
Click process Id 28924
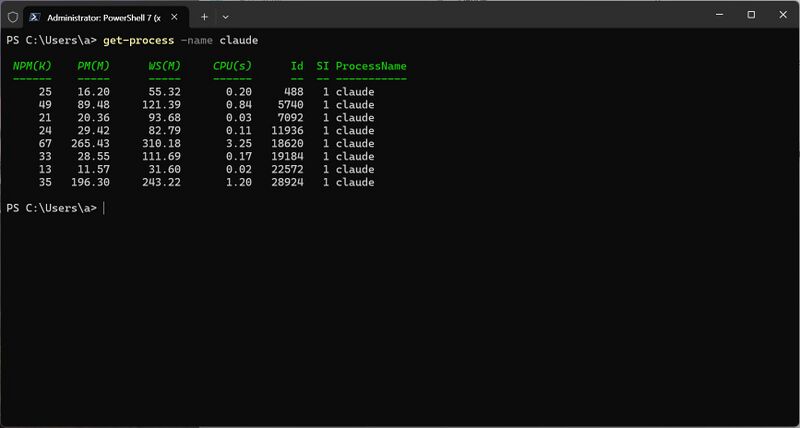287,182
